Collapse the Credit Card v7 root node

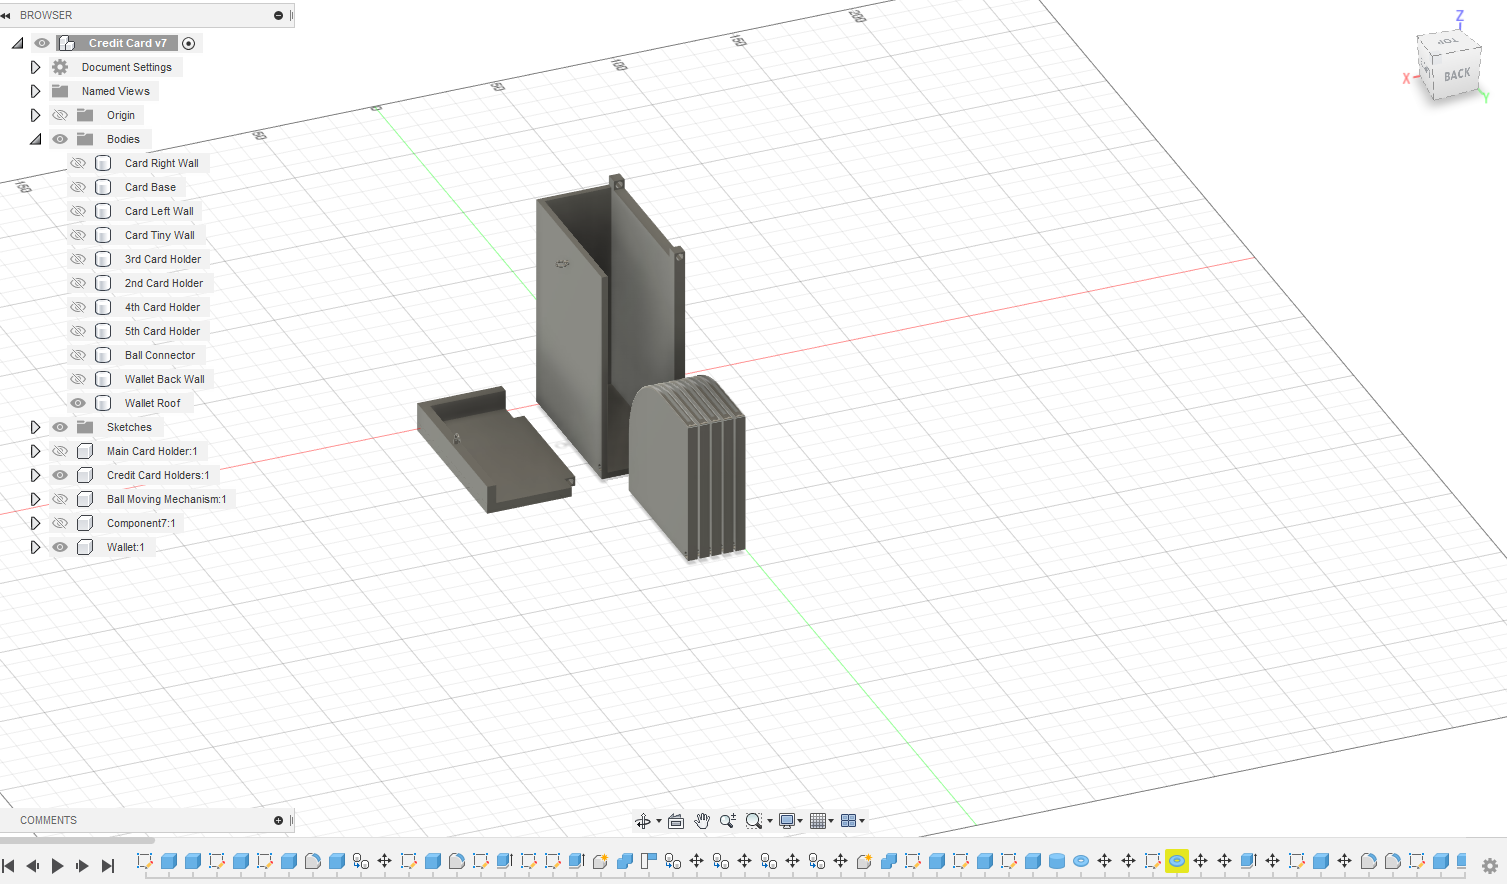[17, 43]
